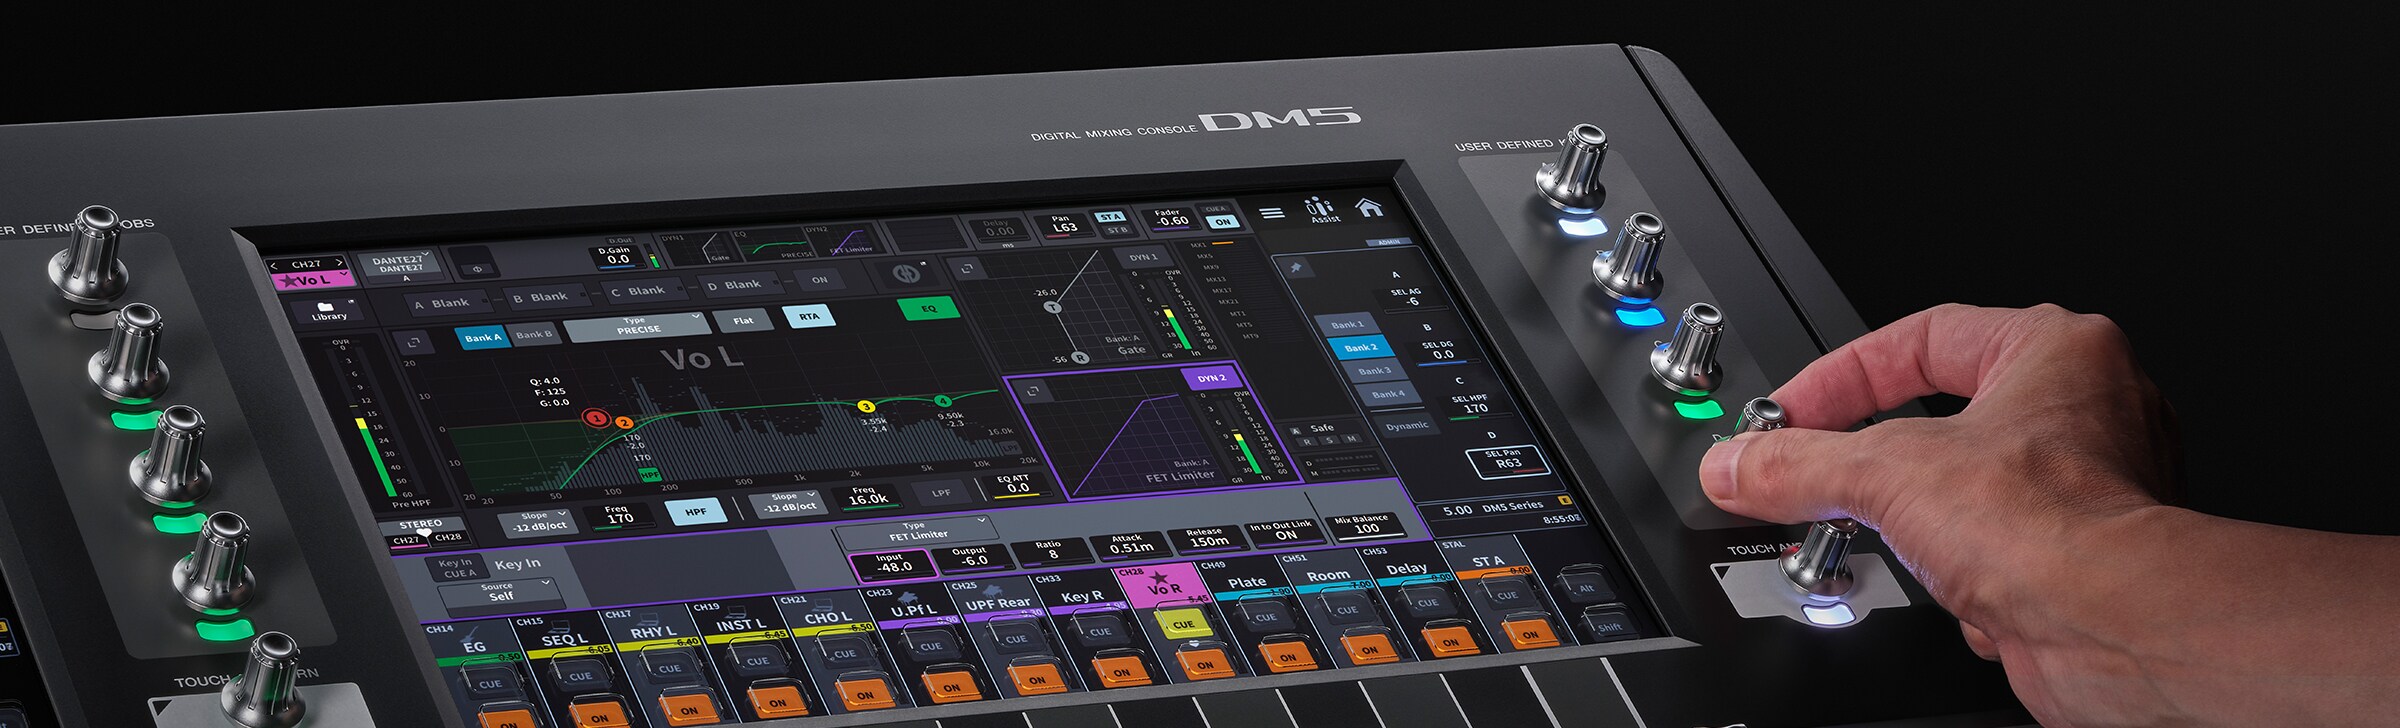Open the EQ Type PRECISE dropdown
This screenshot has width=2400, height=728.
(637, 326)
